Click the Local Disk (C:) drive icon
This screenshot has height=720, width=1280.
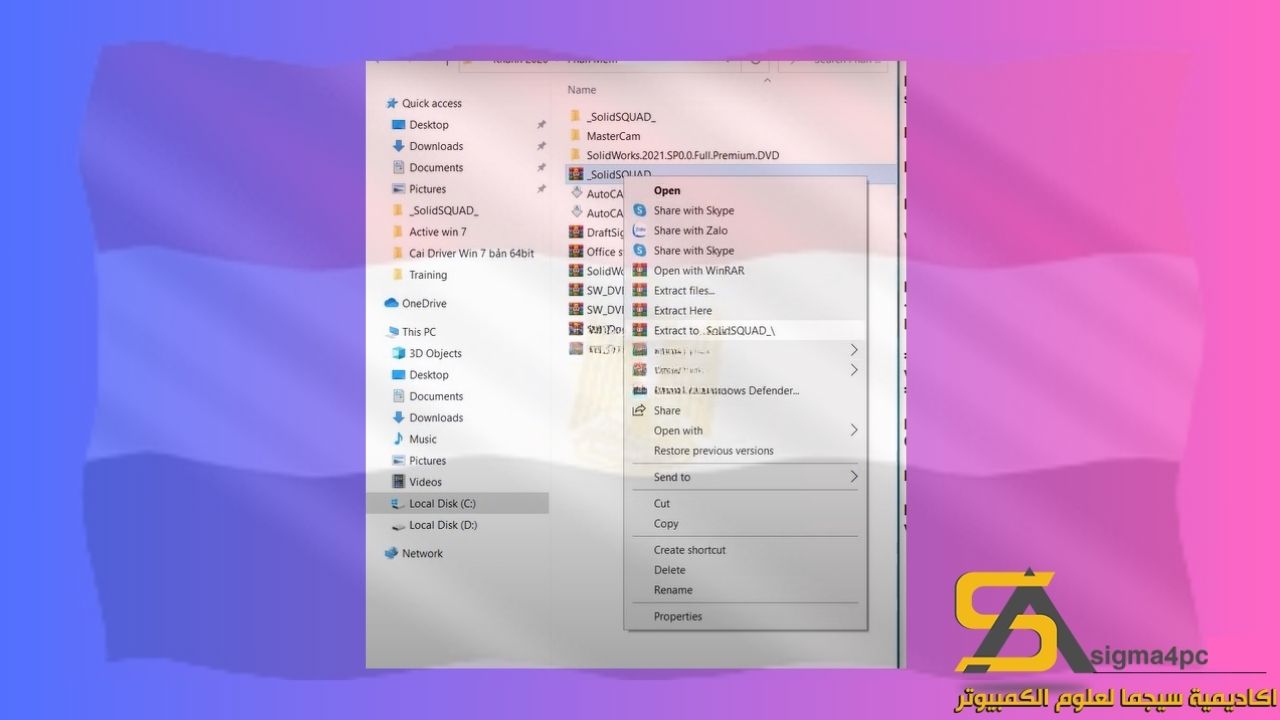point(398,504)
